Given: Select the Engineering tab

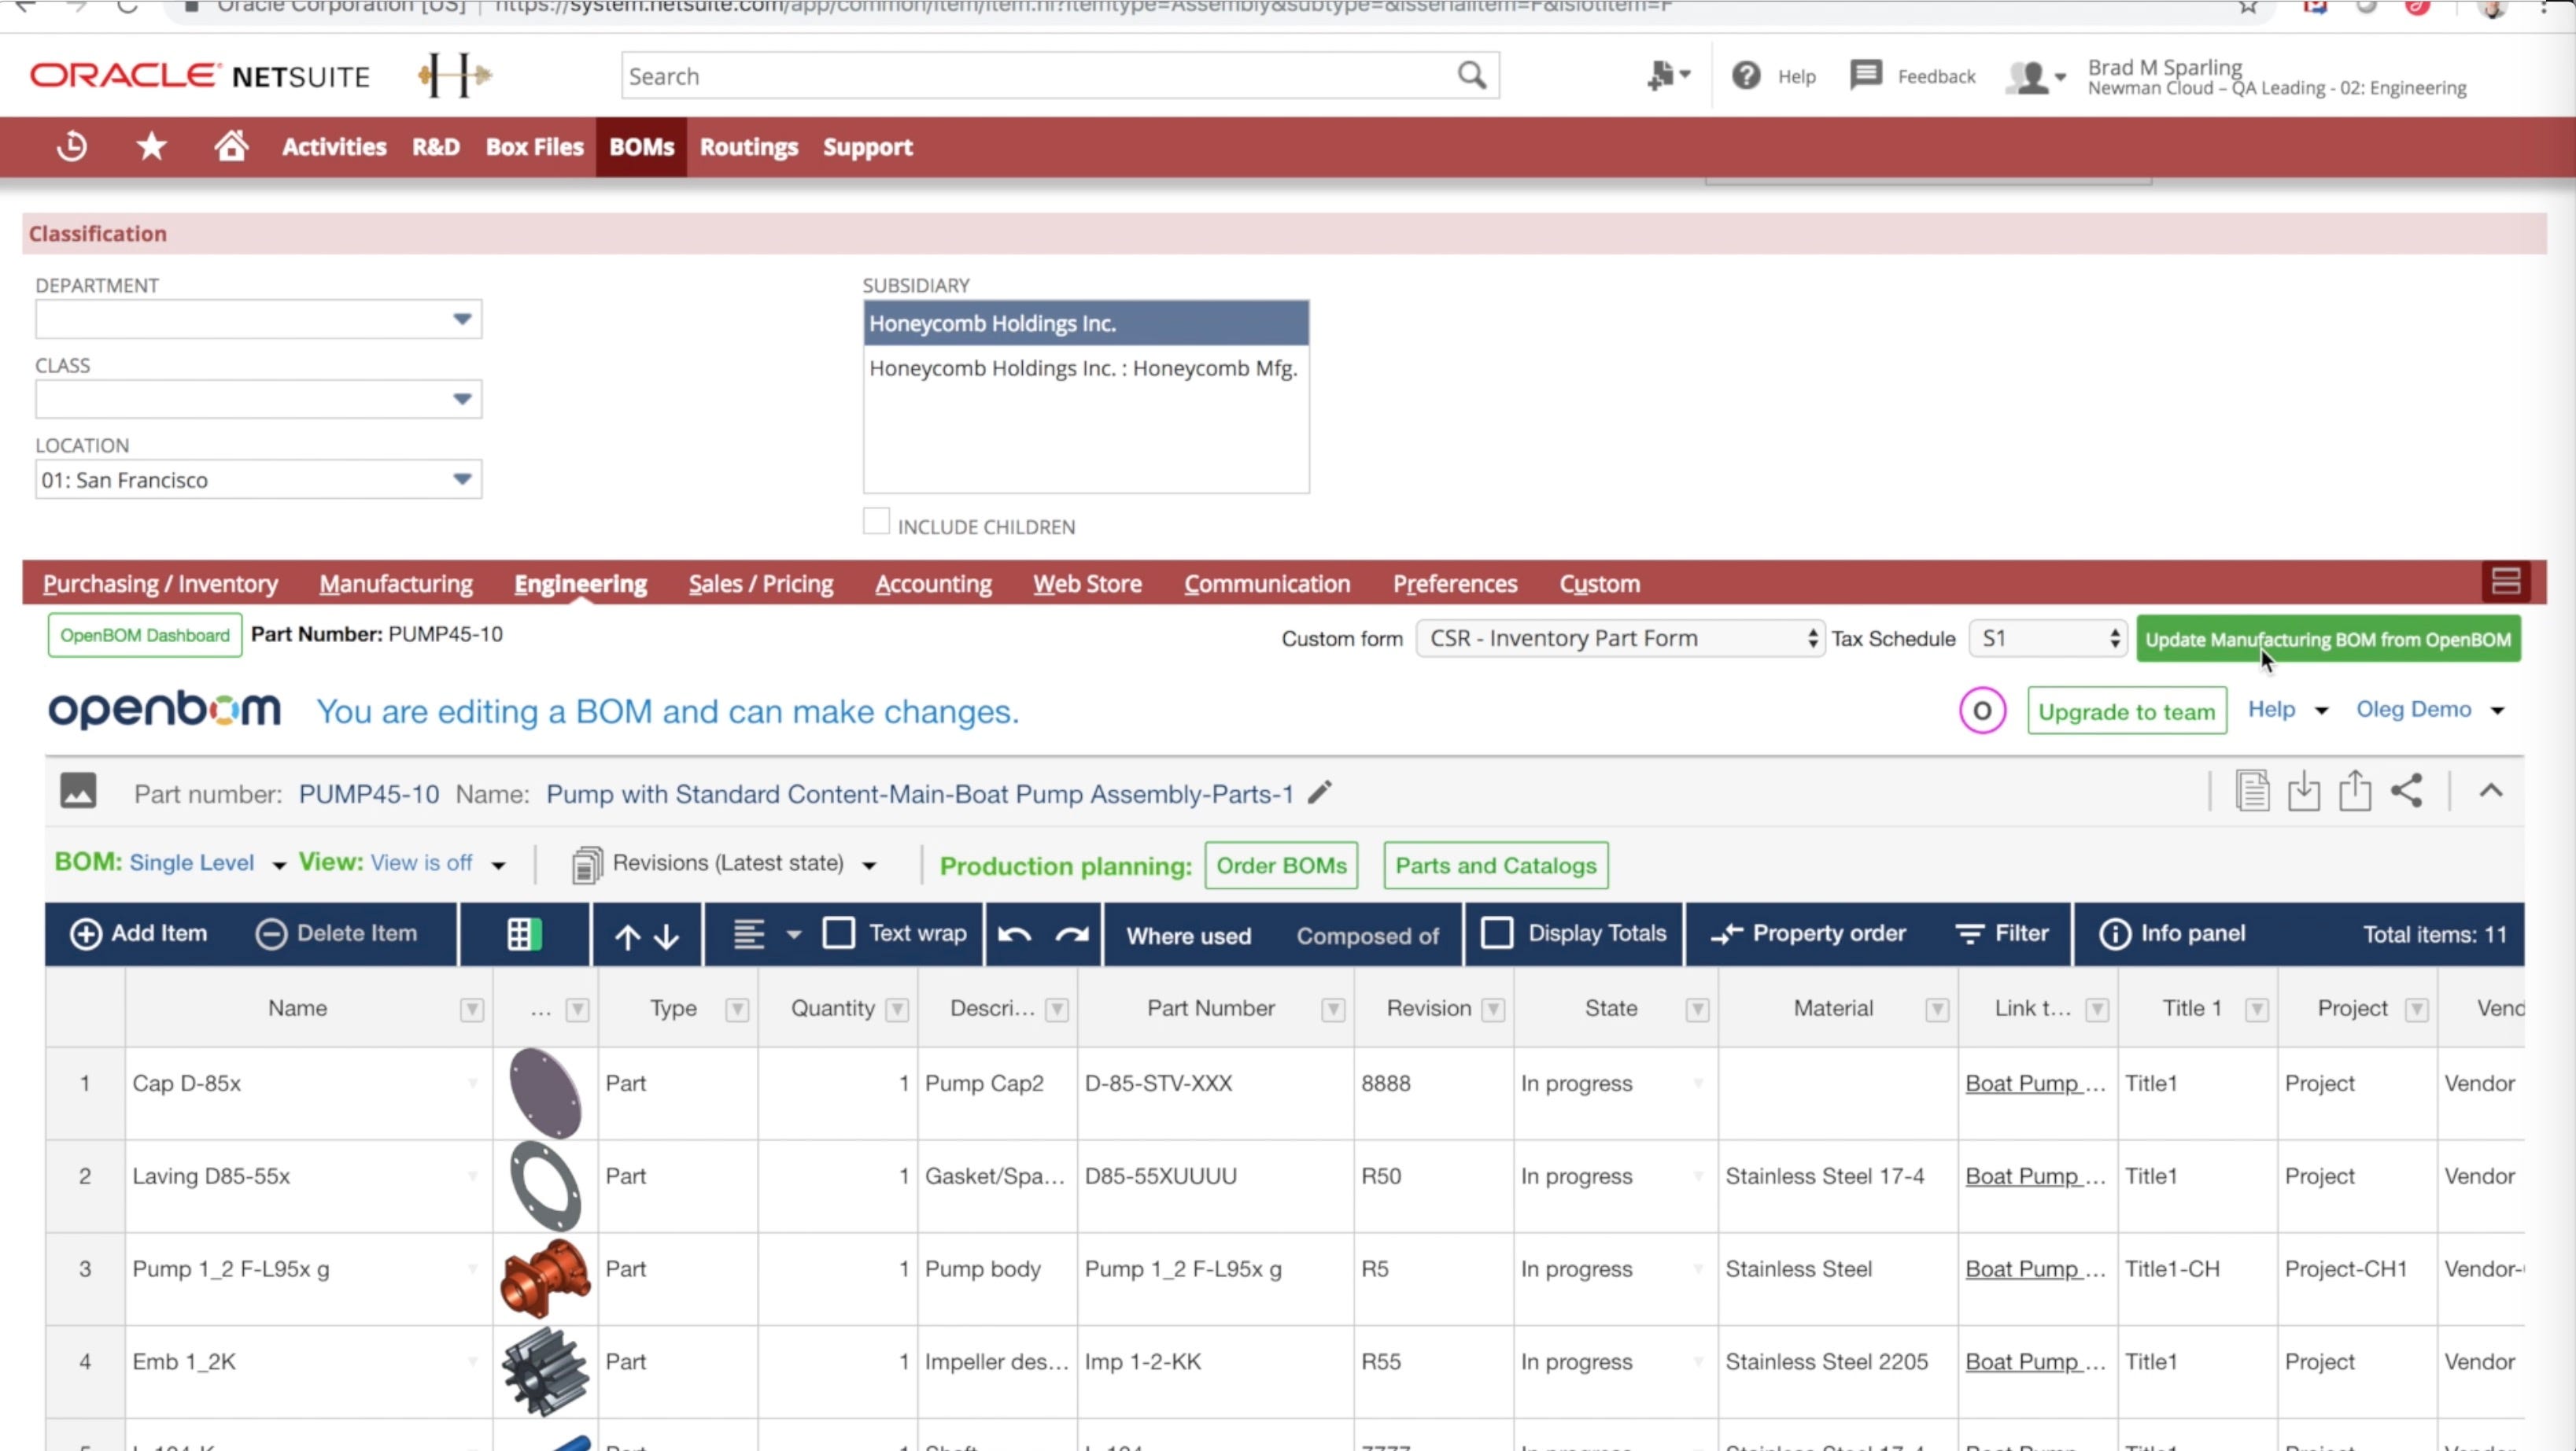Looking at the screenshot, I should [x=581, y=584].
